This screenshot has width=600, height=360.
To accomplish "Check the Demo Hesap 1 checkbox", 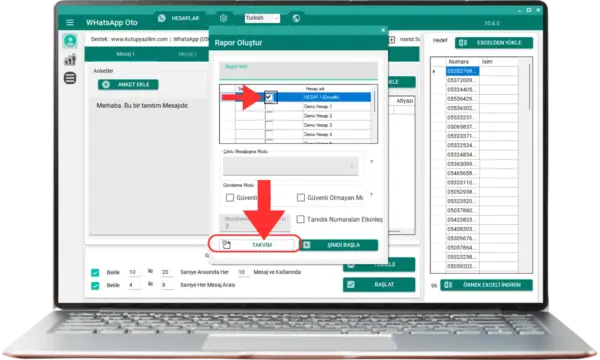I will click(269, 106).
